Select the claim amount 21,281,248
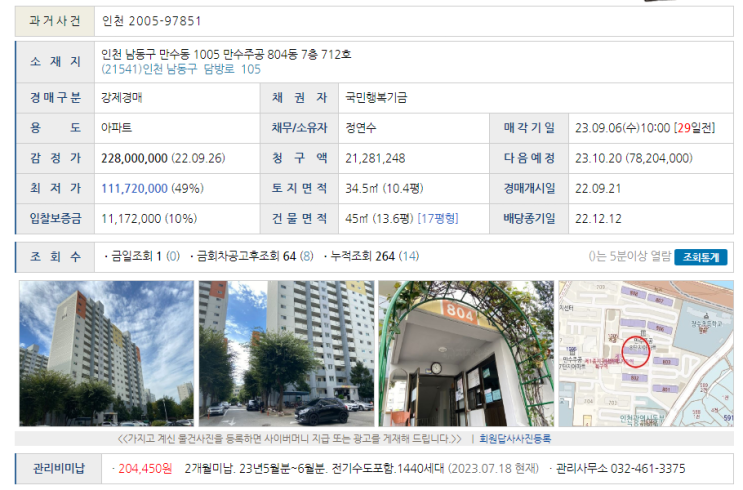The height and width of the screenshot is (490, 743). [375, 158]
